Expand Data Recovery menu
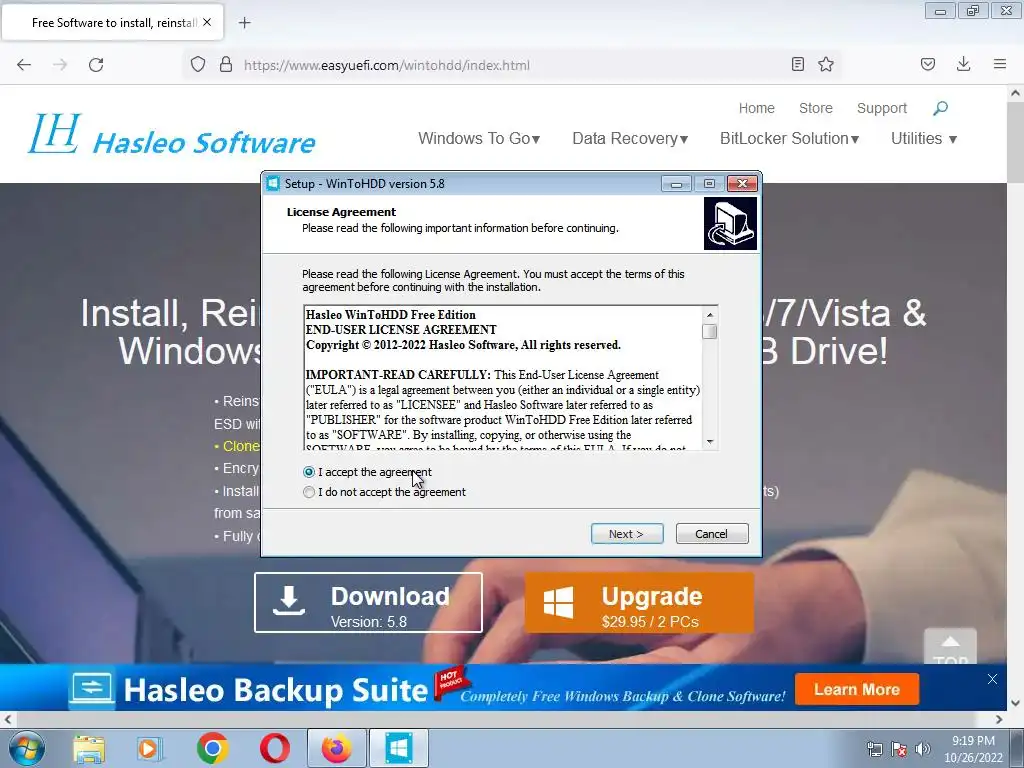This screenshot has height=768, width=1024. tap(630, 138)
